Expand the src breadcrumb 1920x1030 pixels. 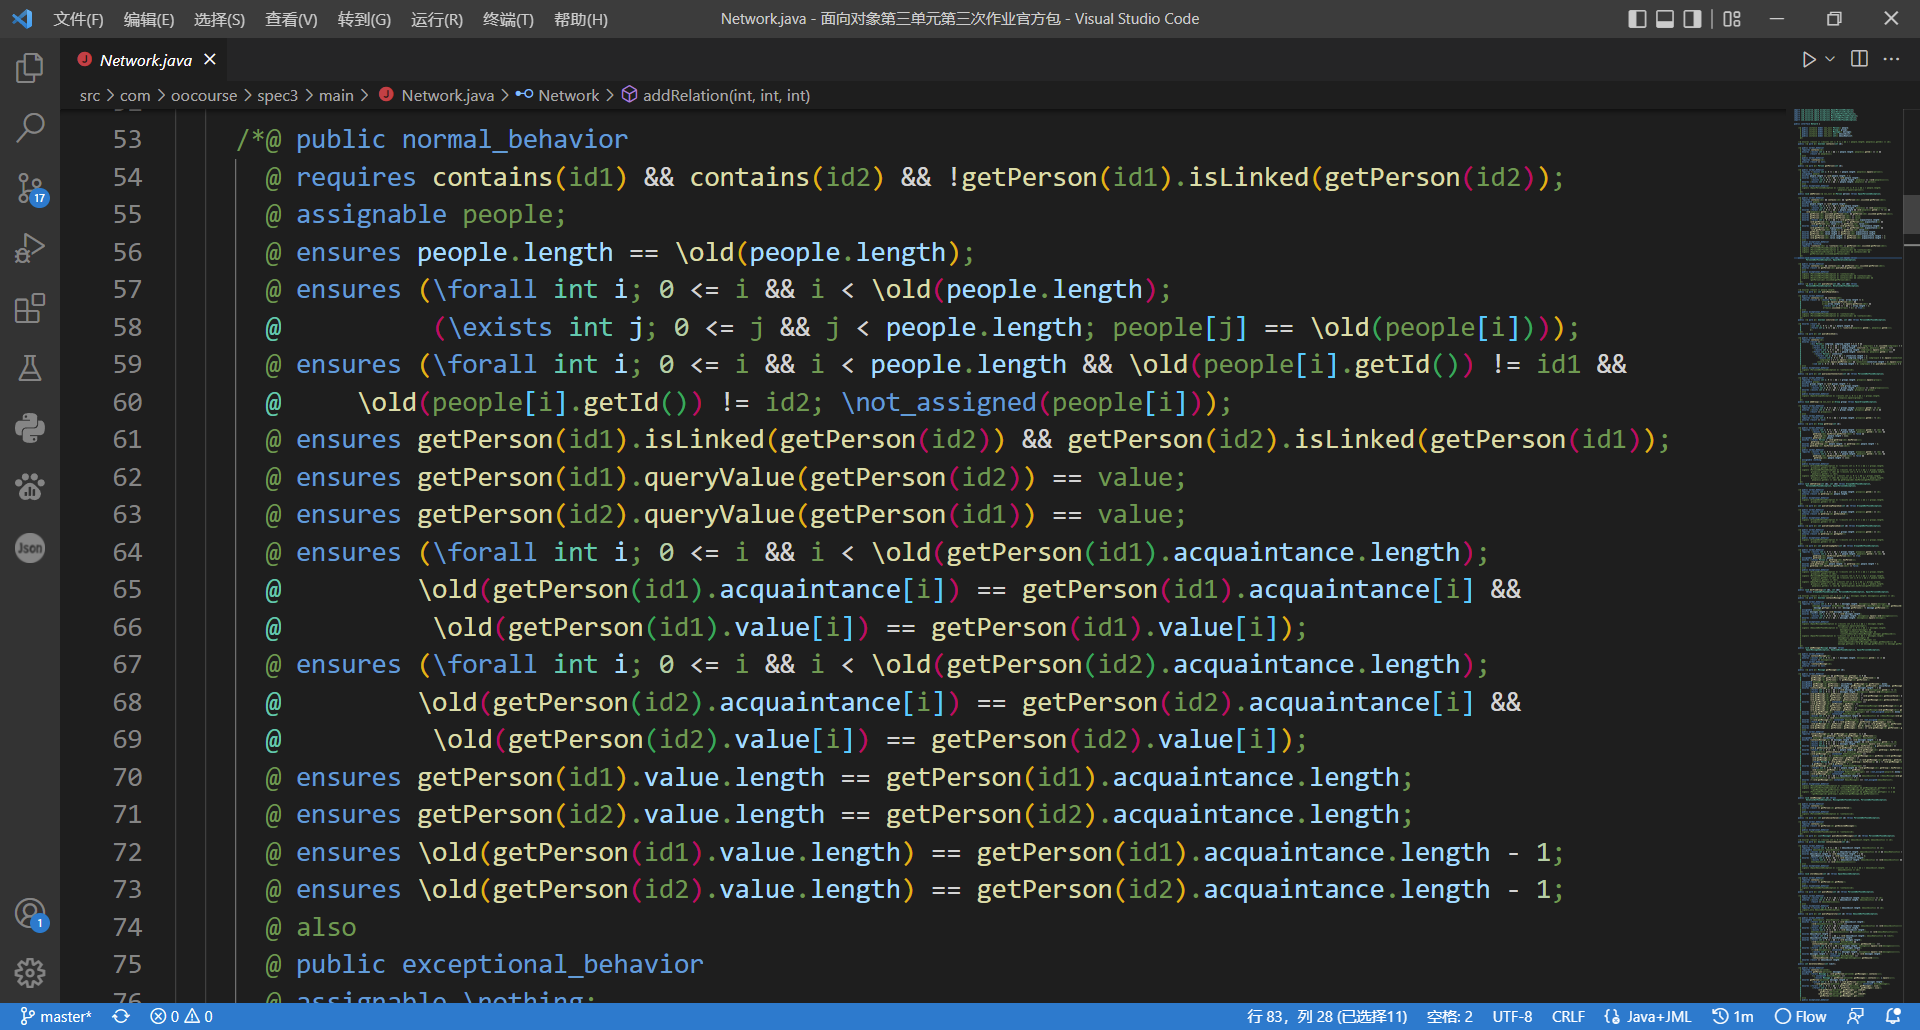coord(90,95)
